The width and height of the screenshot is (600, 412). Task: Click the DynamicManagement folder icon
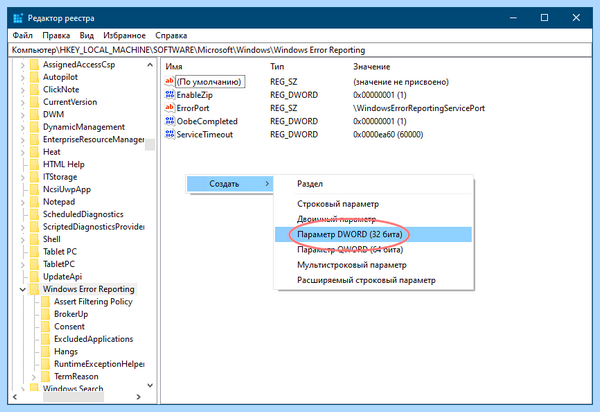click(34, 127)
